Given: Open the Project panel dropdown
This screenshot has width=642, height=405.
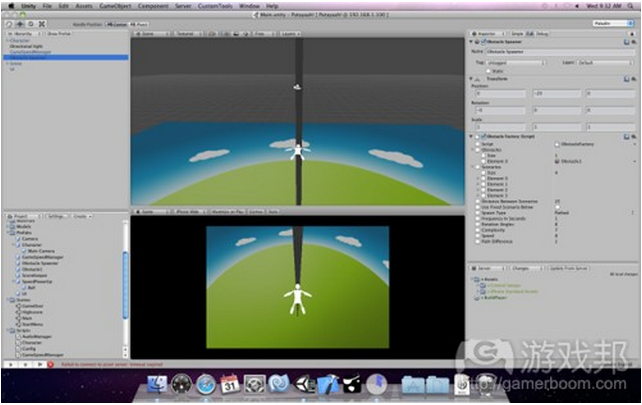Looking at the screenshot, I should tap(23, 216).
